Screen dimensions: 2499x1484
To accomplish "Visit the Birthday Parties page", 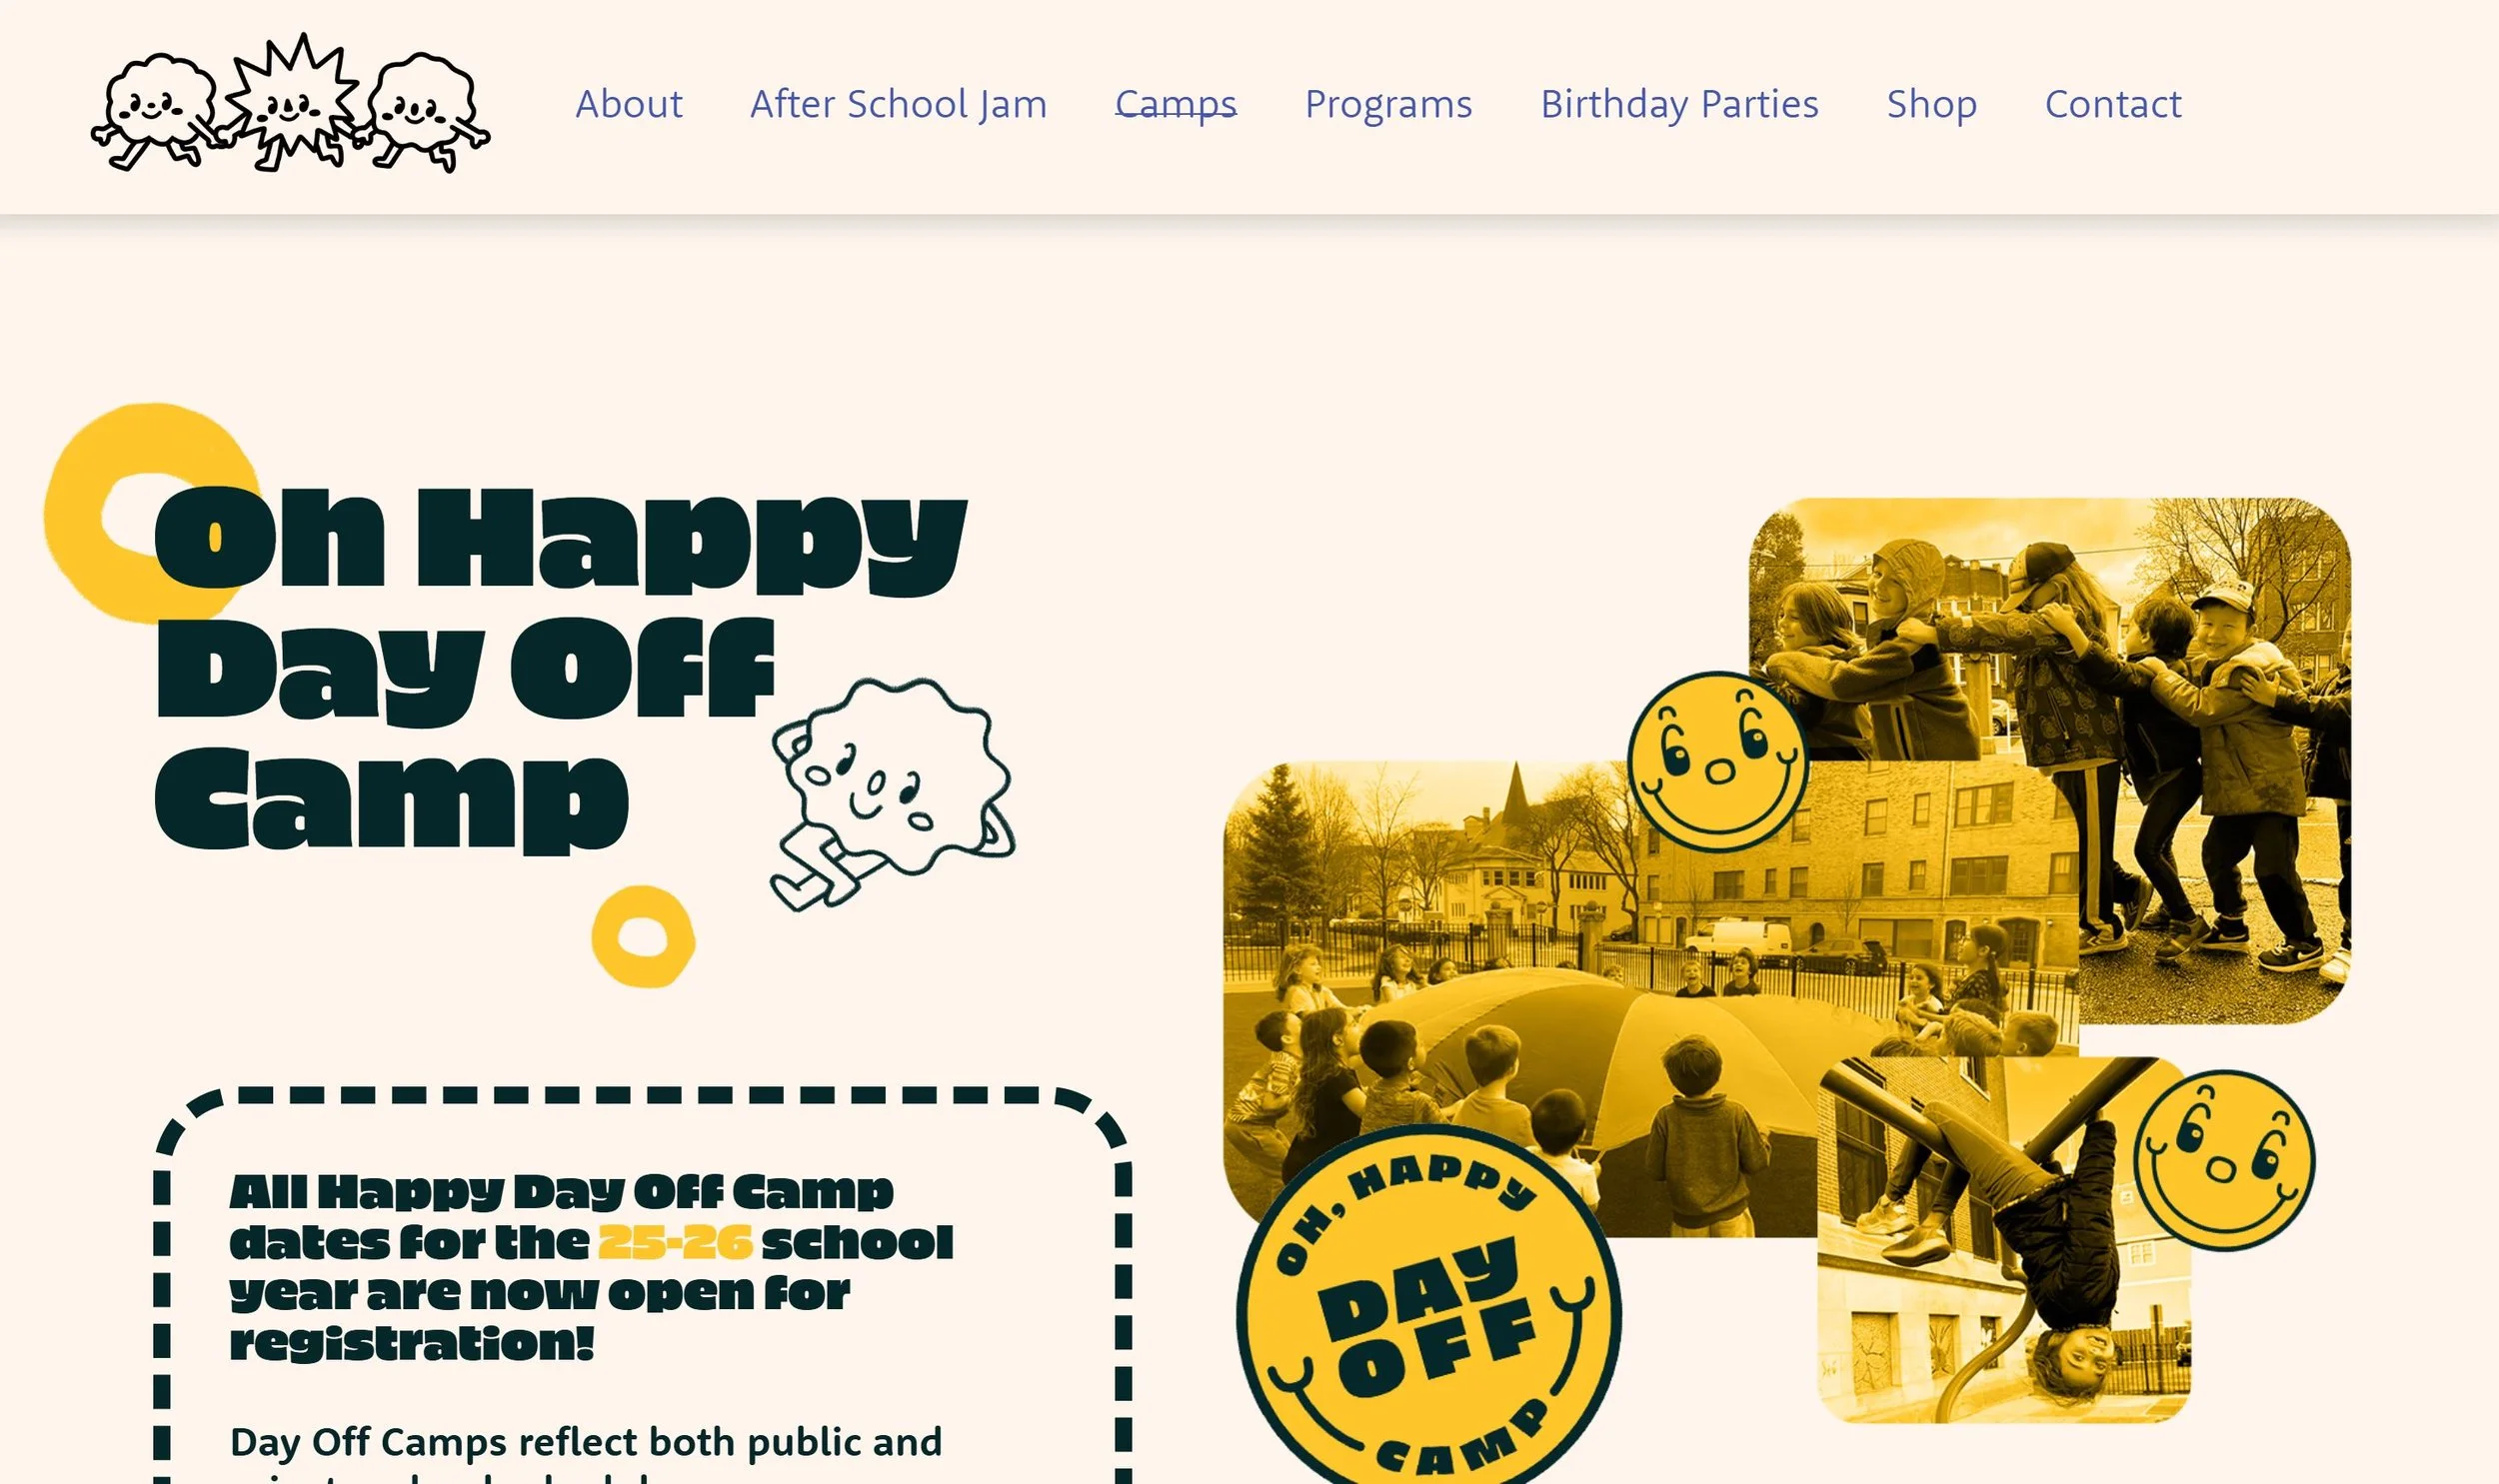I will click(x=1680, y=104).
